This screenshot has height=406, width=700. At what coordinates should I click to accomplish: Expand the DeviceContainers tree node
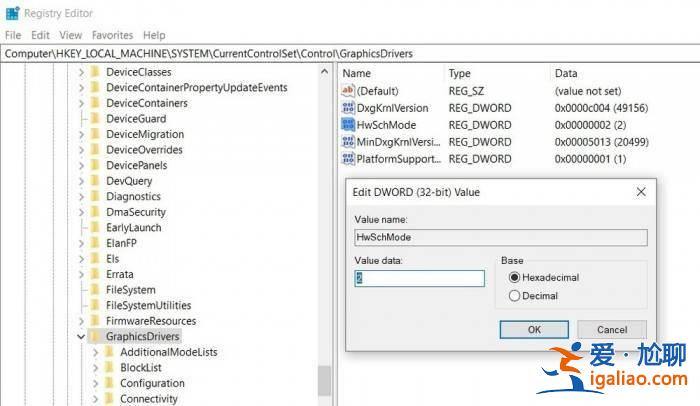pos(81,103)
